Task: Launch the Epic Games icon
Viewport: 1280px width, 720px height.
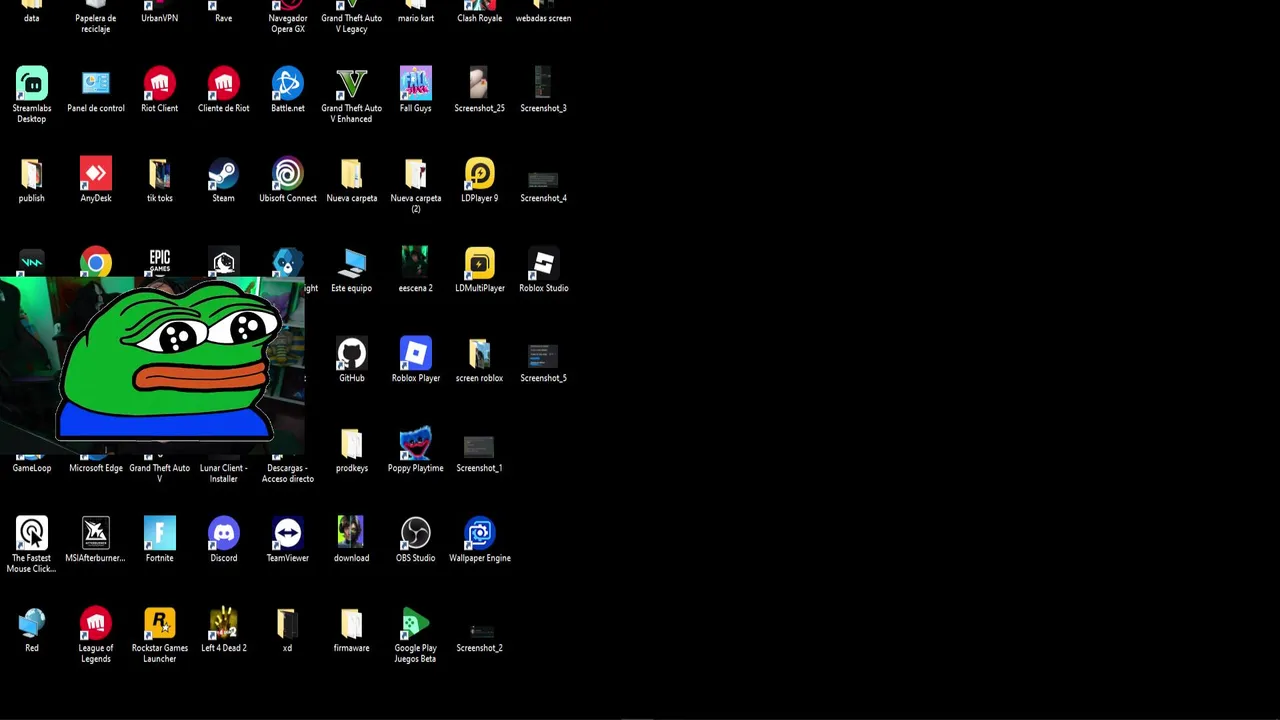Action: point(159,262)
